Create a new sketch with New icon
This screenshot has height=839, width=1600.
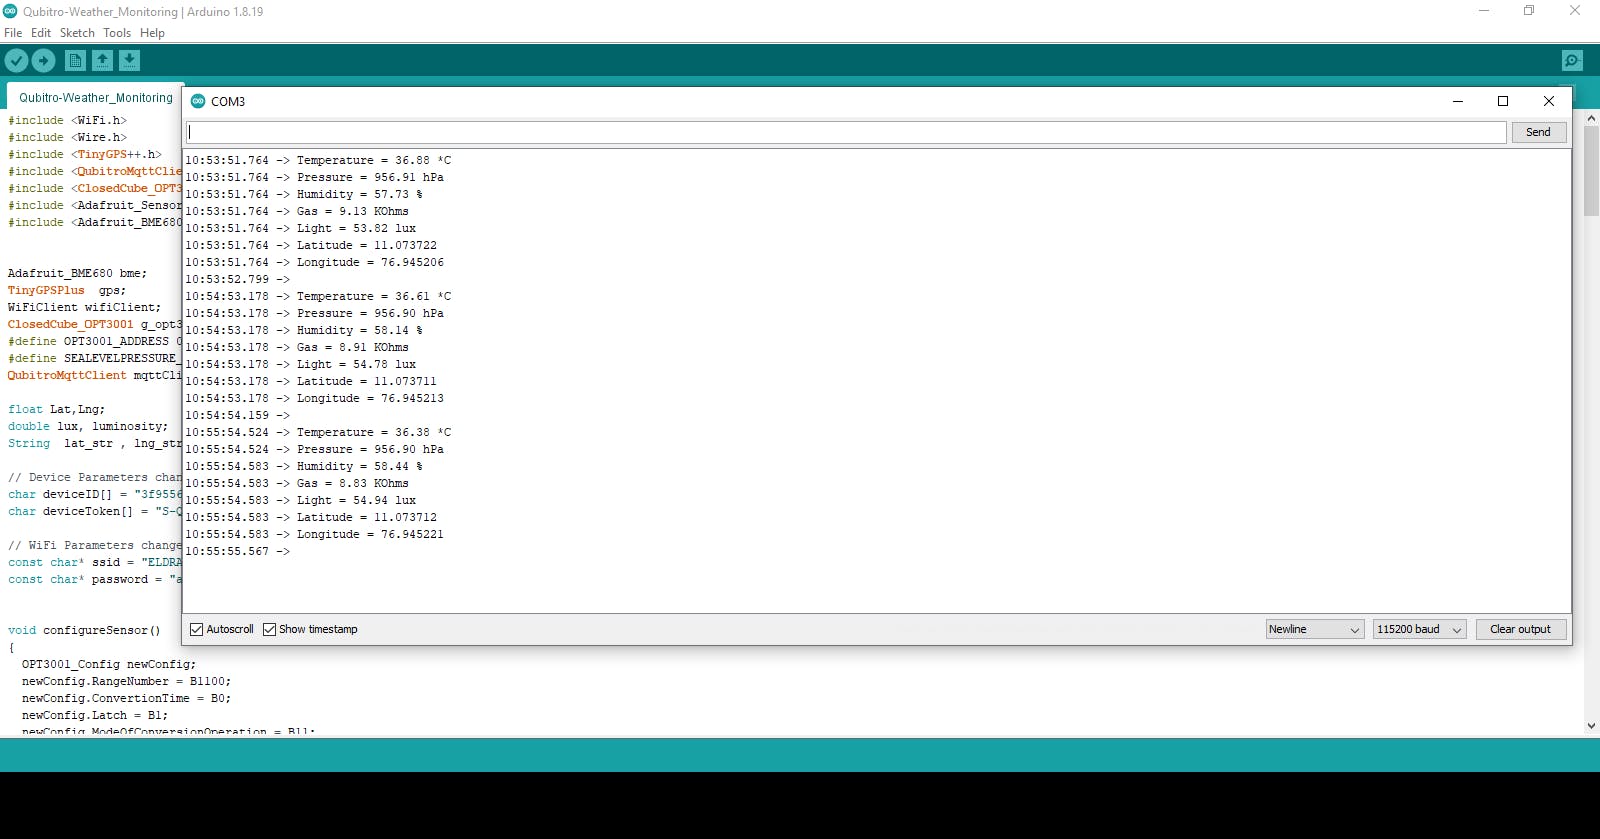[x=75, y=61]
